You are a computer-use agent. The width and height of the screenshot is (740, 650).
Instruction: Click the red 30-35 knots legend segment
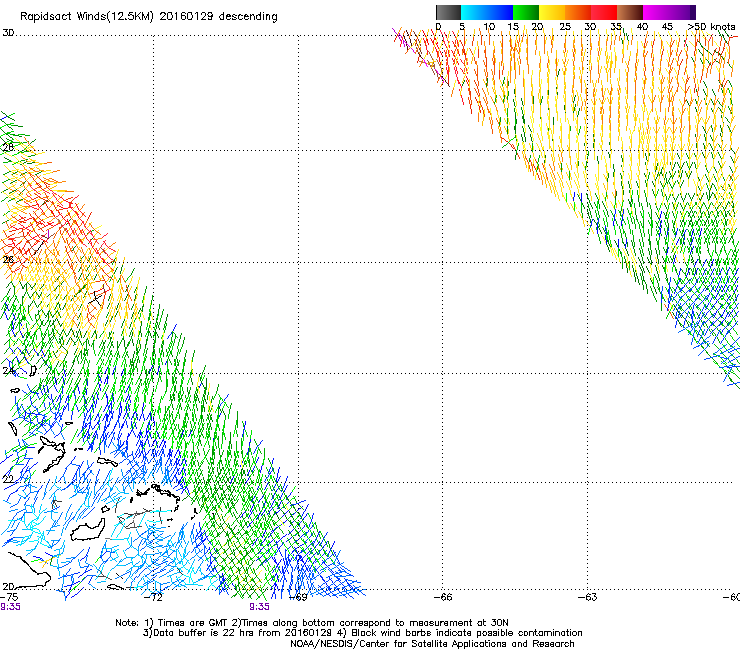[604, 12]
